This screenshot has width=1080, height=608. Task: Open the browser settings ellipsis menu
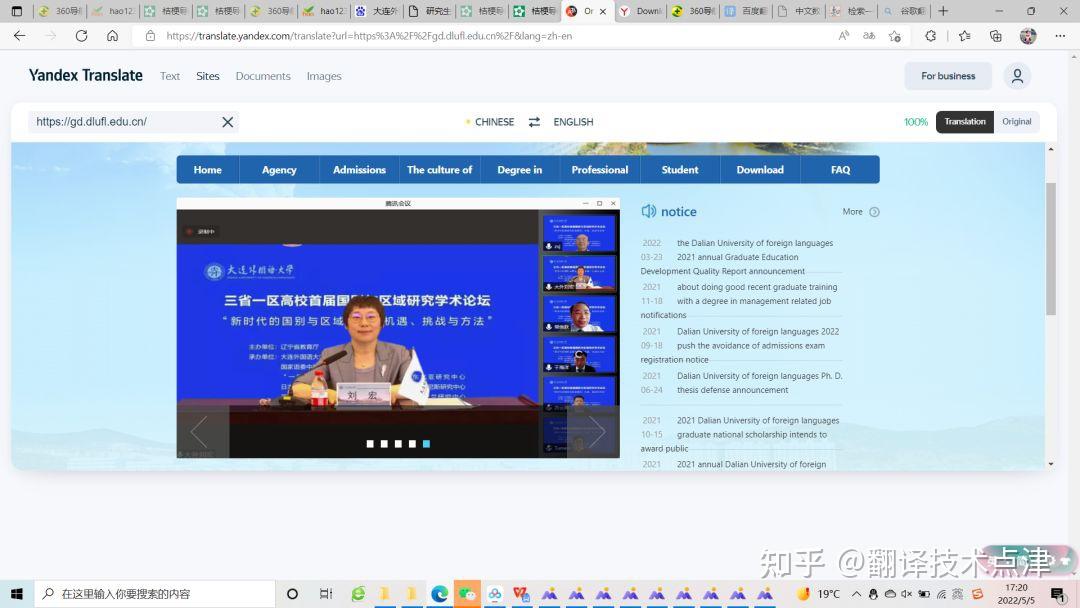1060,35
